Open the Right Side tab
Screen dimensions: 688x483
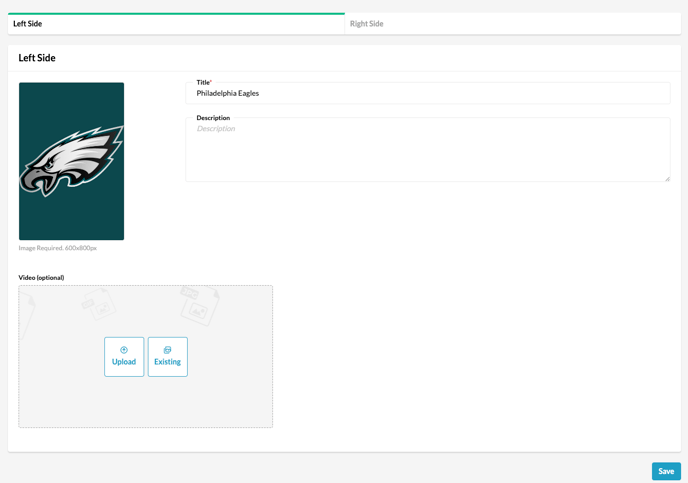(512, 24)
